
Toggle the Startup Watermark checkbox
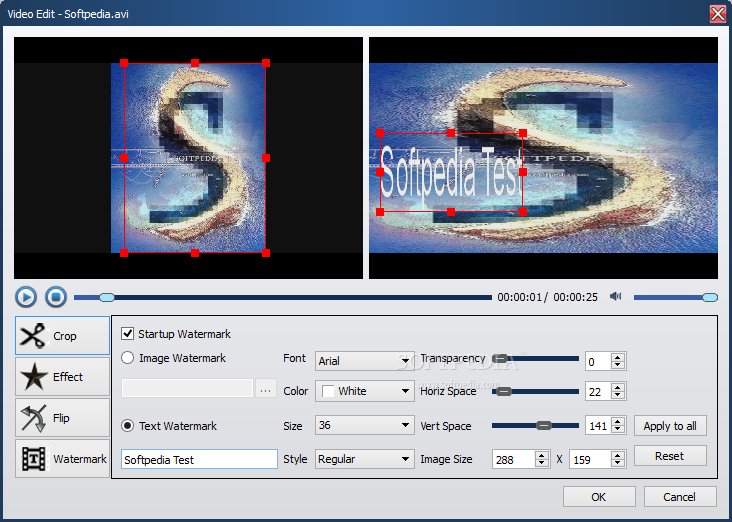(127, 334)
